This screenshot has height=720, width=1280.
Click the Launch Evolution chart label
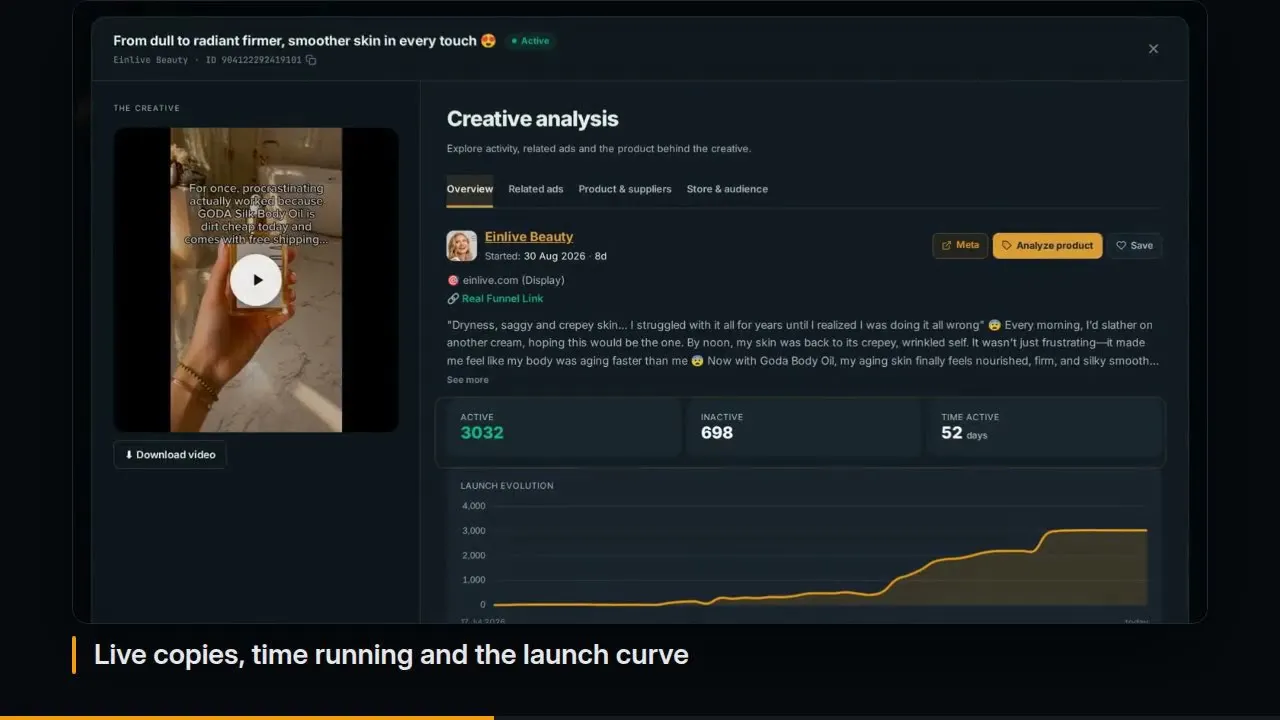(x=507, y=486)
